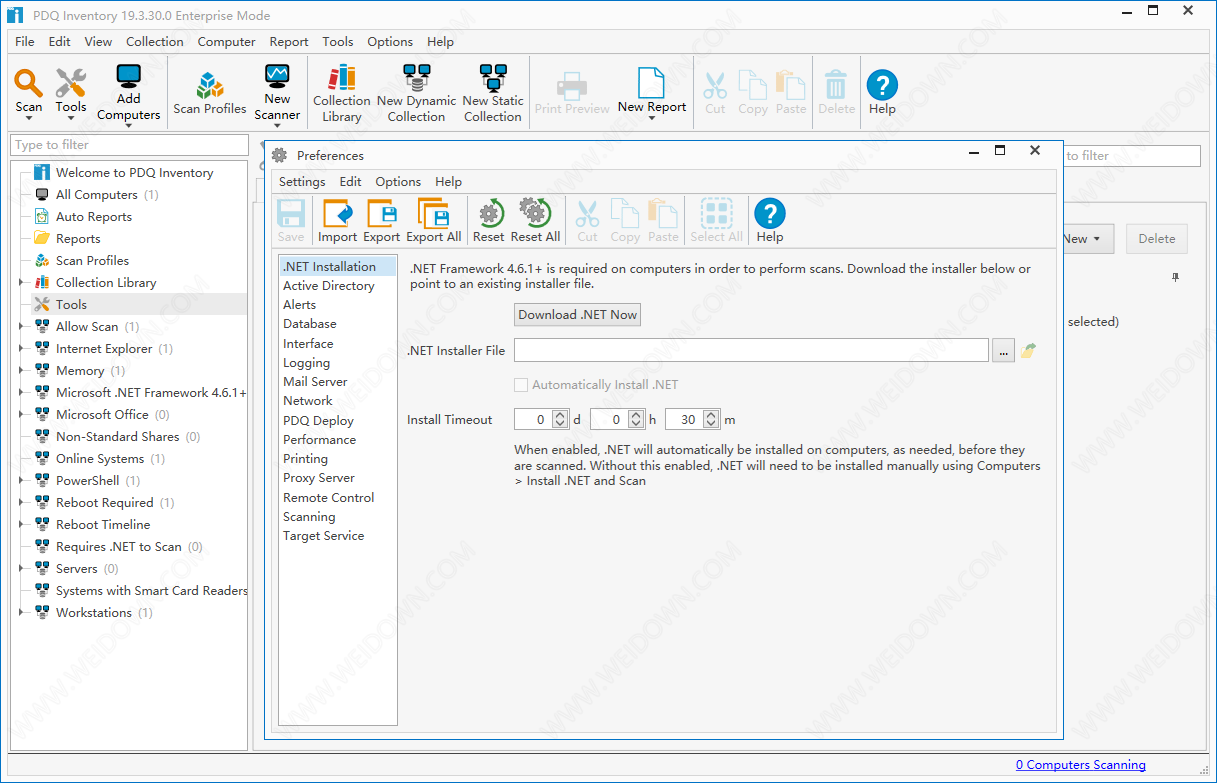The image size is (1217, 783).
Task: Open the 0 Computers Scanning status link
Action: click(x=1081, y=765)
